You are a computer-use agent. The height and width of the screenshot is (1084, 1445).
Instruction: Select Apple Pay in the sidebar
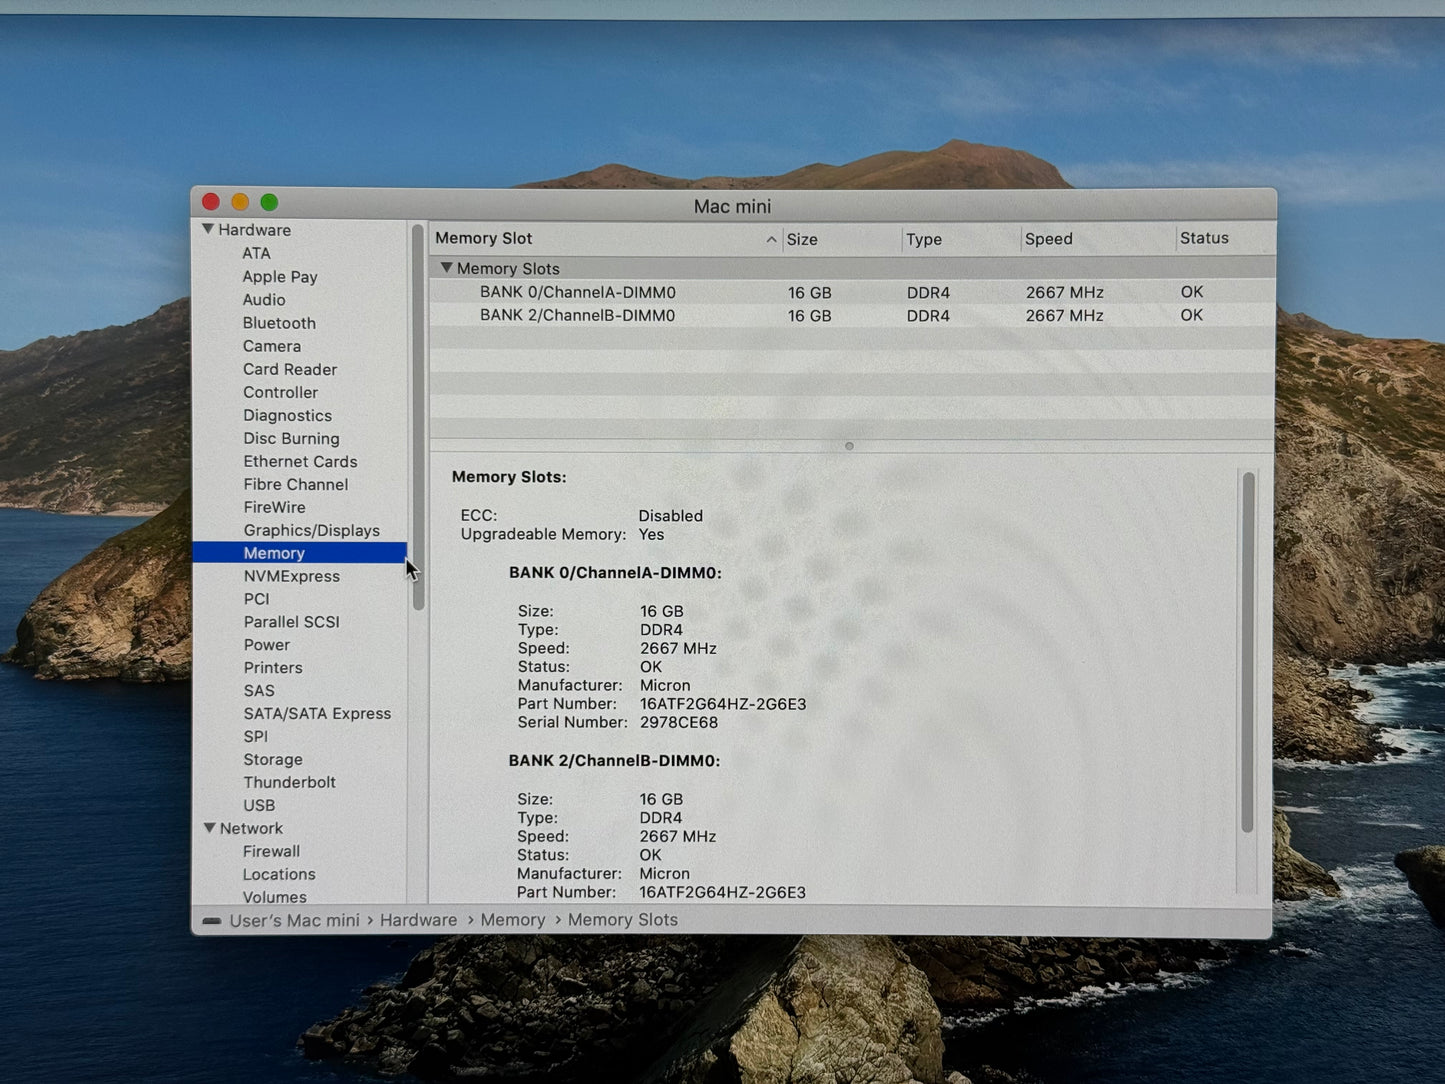[x=280, y=276]
